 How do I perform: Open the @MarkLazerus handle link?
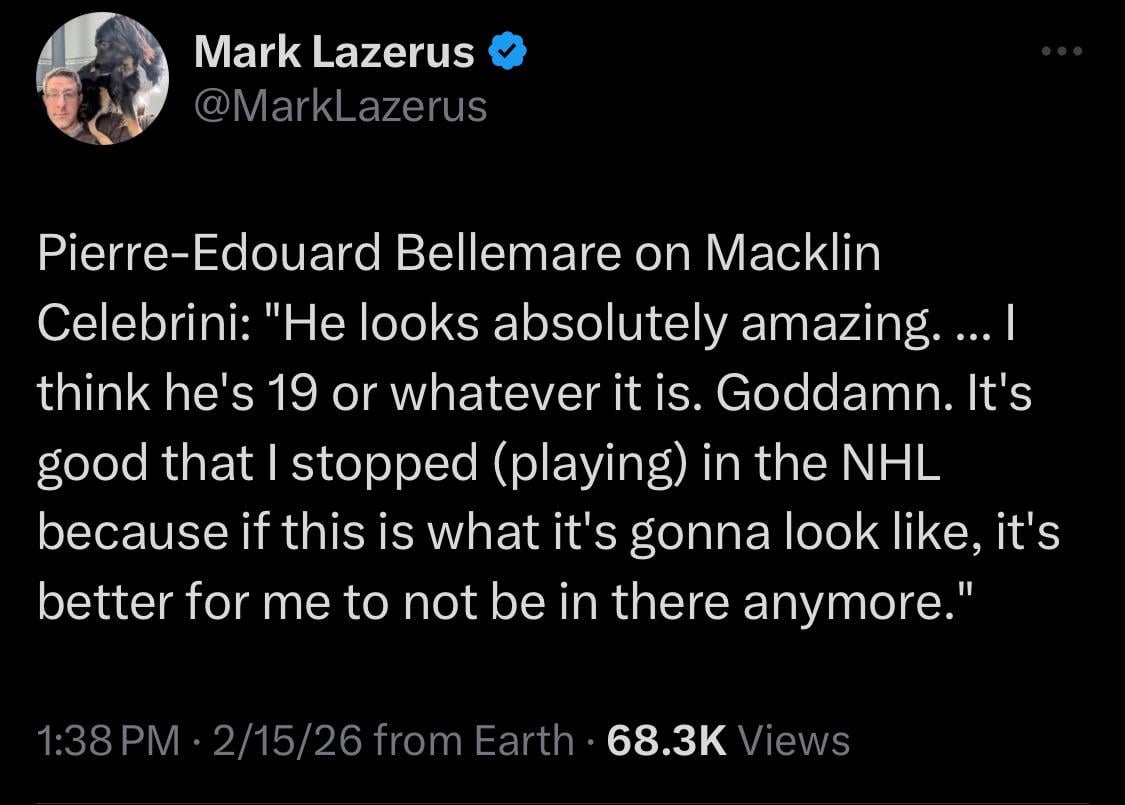[x=340, y=105]
